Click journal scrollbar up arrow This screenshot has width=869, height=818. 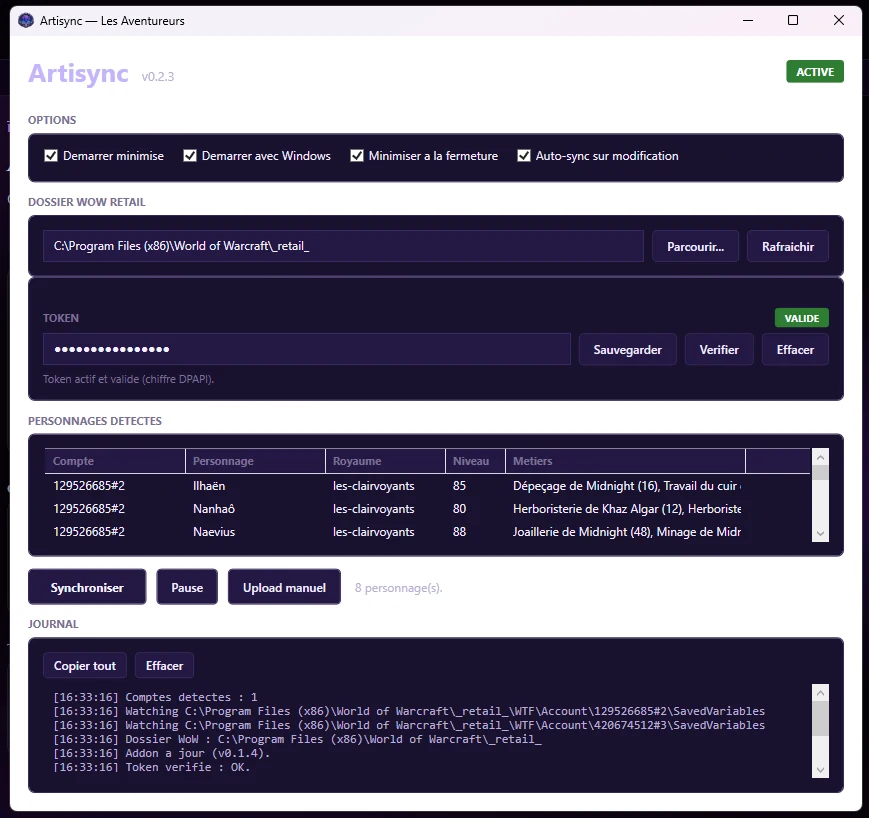coord(820,693)
